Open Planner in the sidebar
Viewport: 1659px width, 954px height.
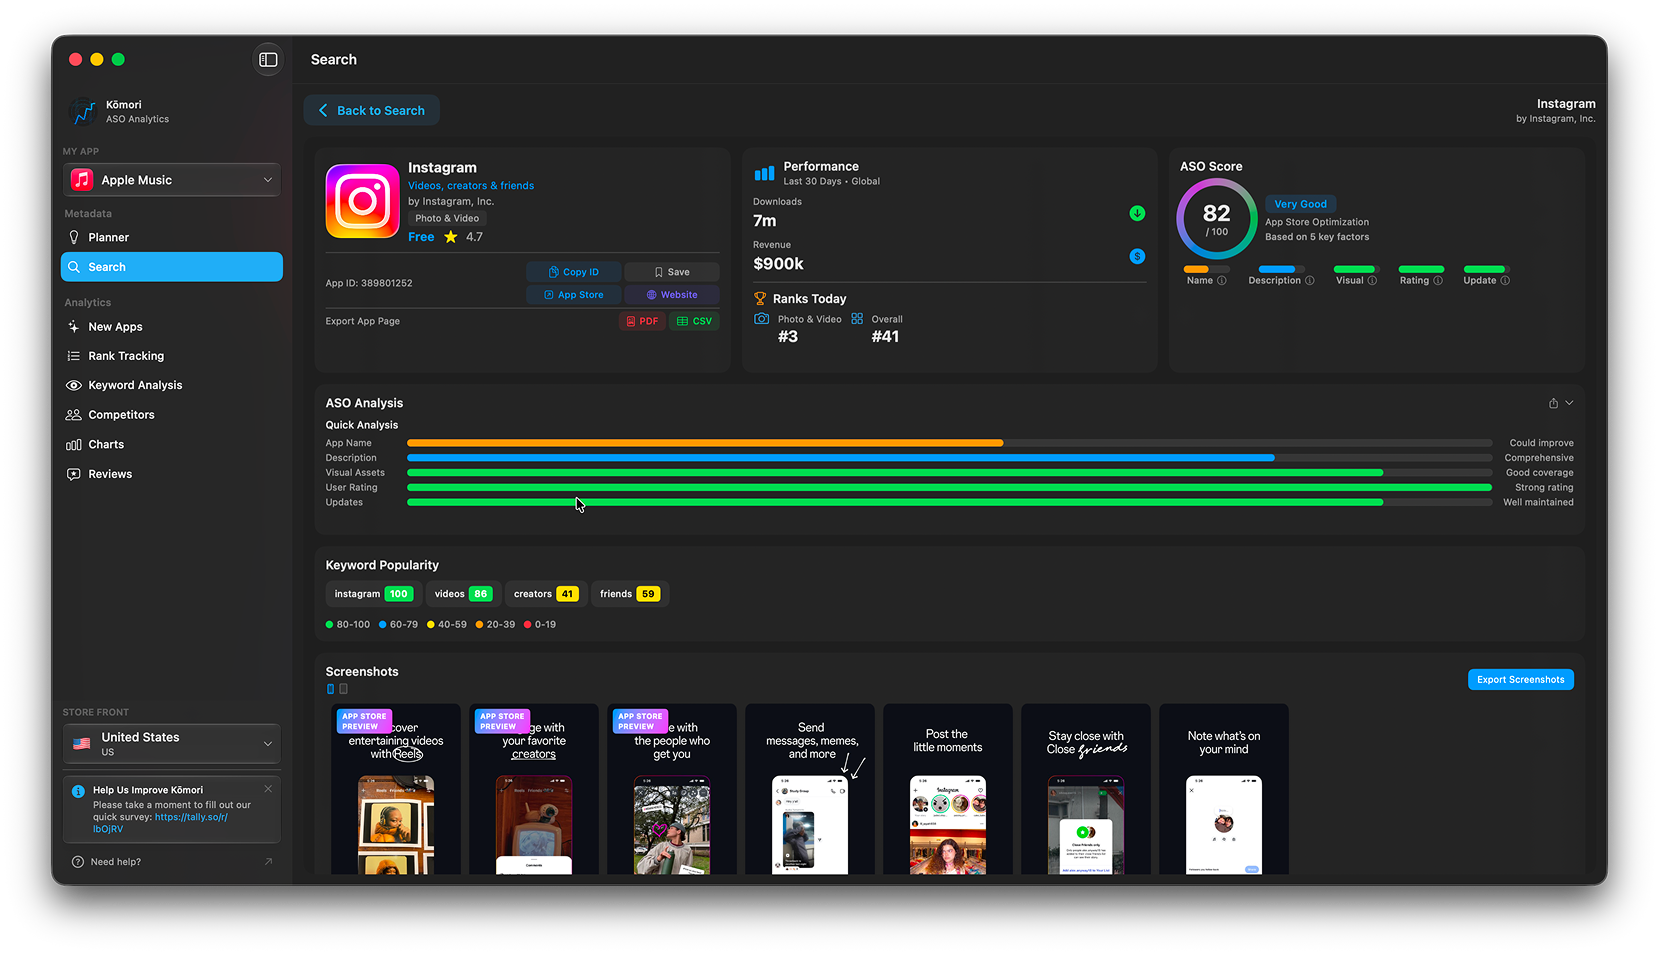click(x=172, y=238)
